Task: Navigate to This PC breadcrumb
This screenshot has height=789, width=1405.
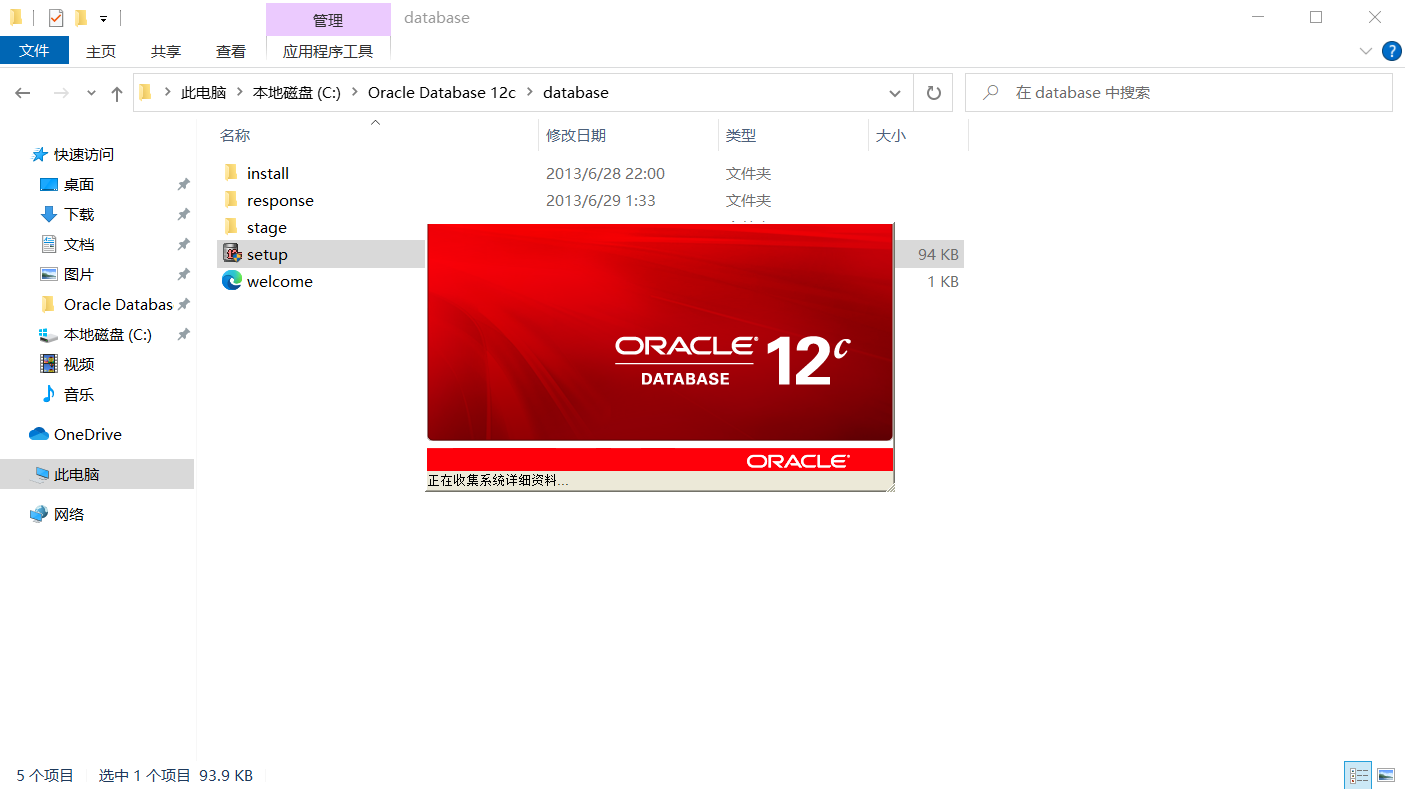Action: (203, 93)
